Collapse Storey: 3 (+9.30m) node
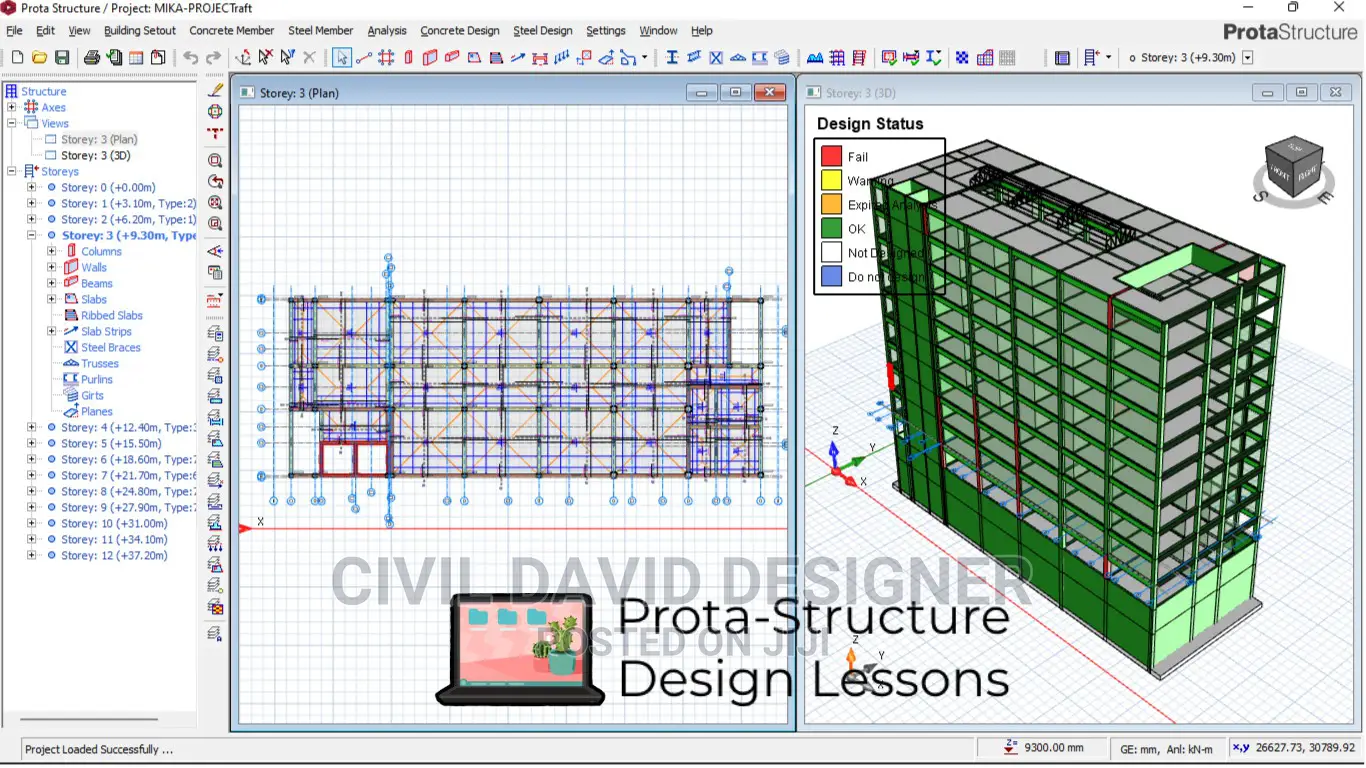The image size is (1366, 768). click(31, 235)
